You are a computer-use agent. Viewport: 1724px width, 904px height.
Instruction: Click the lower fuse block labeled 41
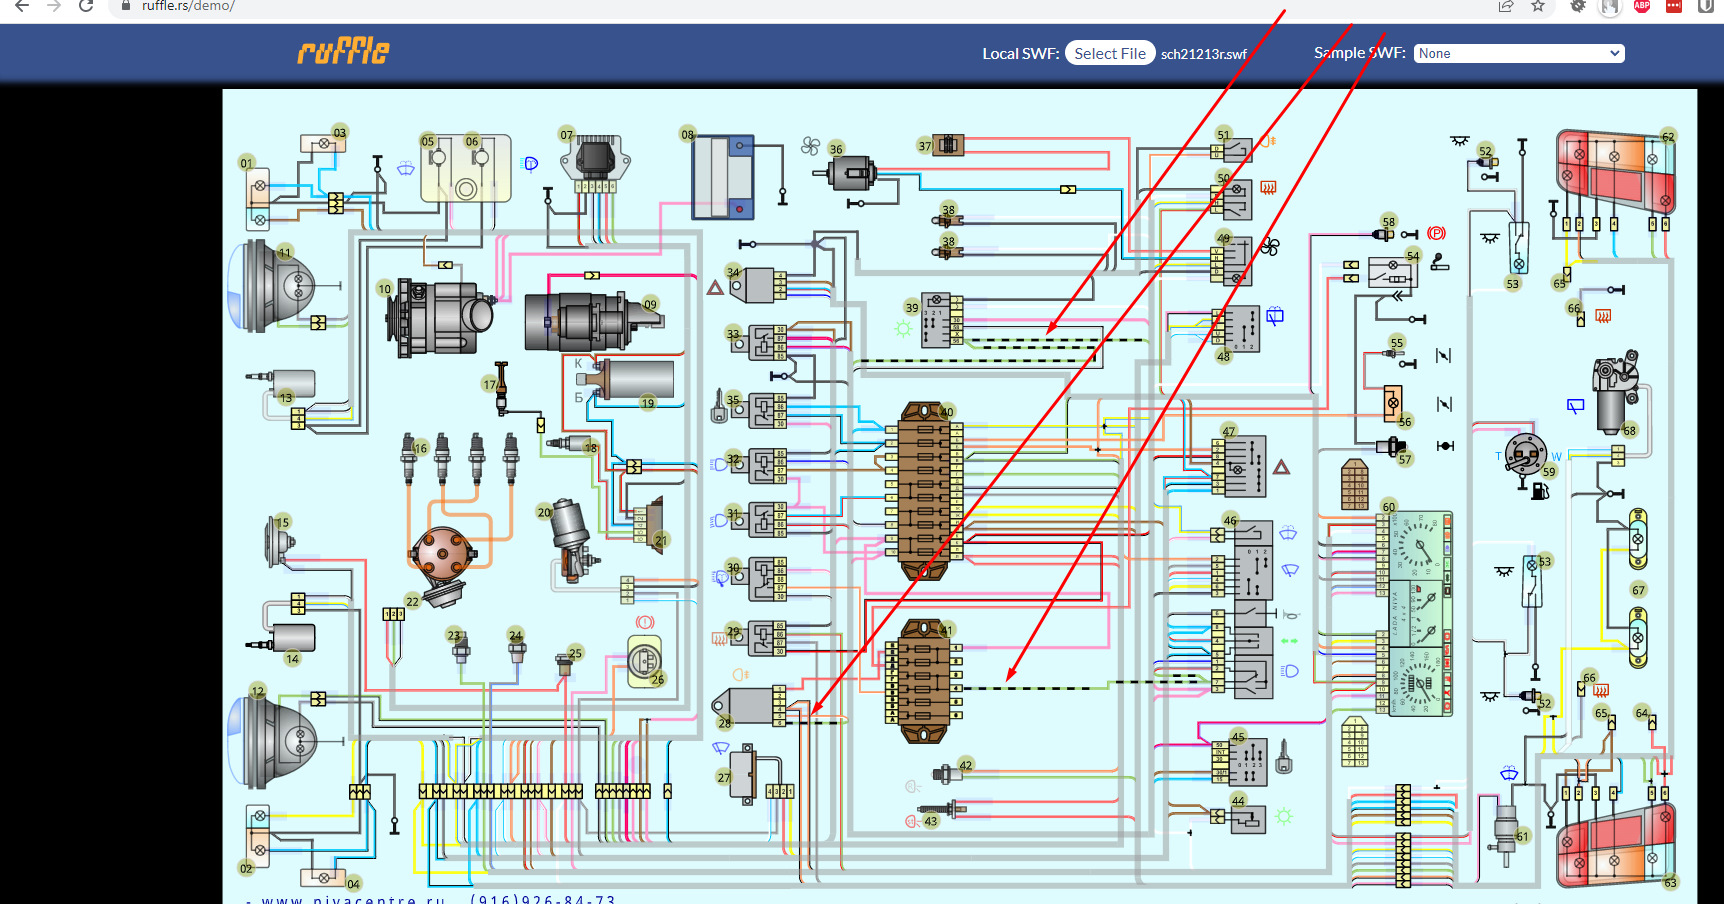(923, 681)
